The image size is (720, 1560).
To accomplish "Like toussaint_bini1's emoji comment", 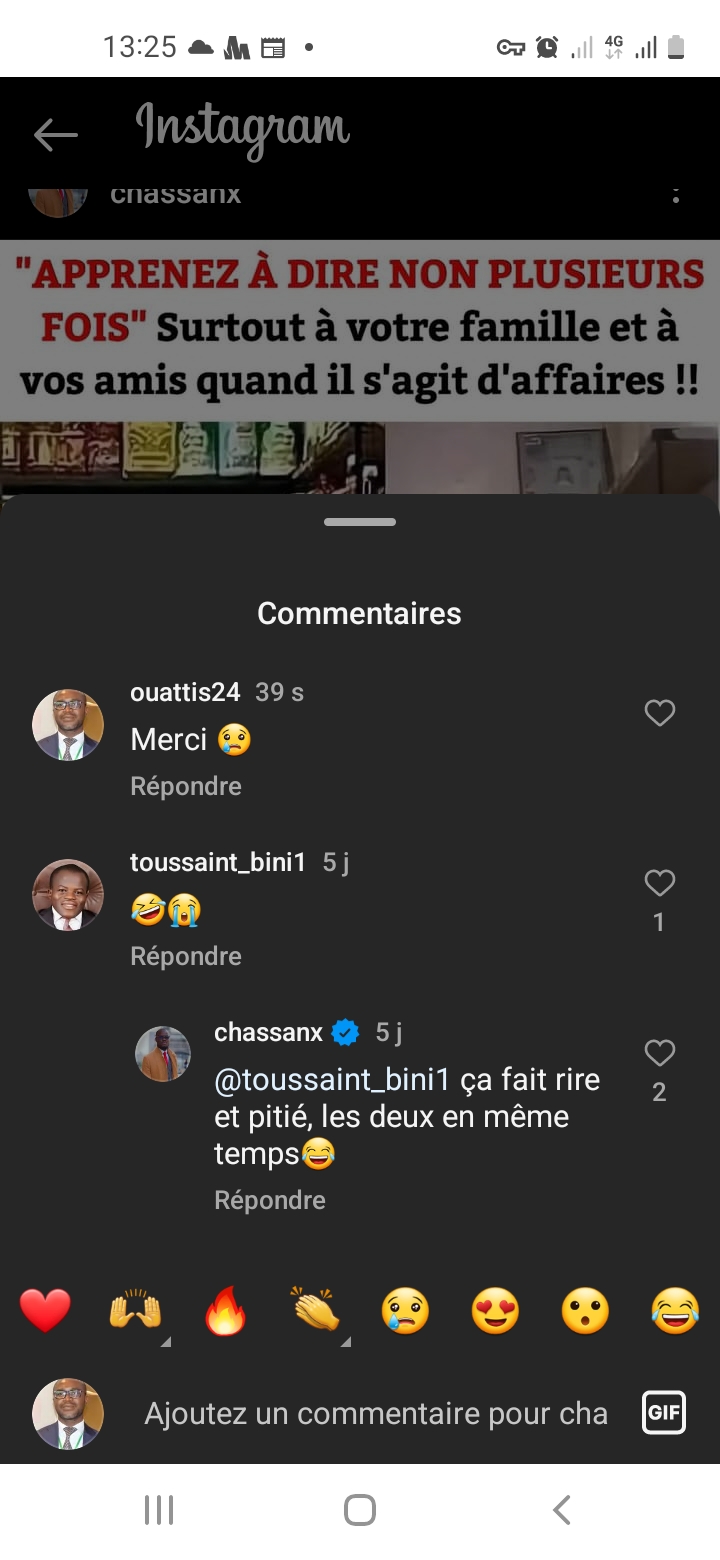I will click(660, 883).
